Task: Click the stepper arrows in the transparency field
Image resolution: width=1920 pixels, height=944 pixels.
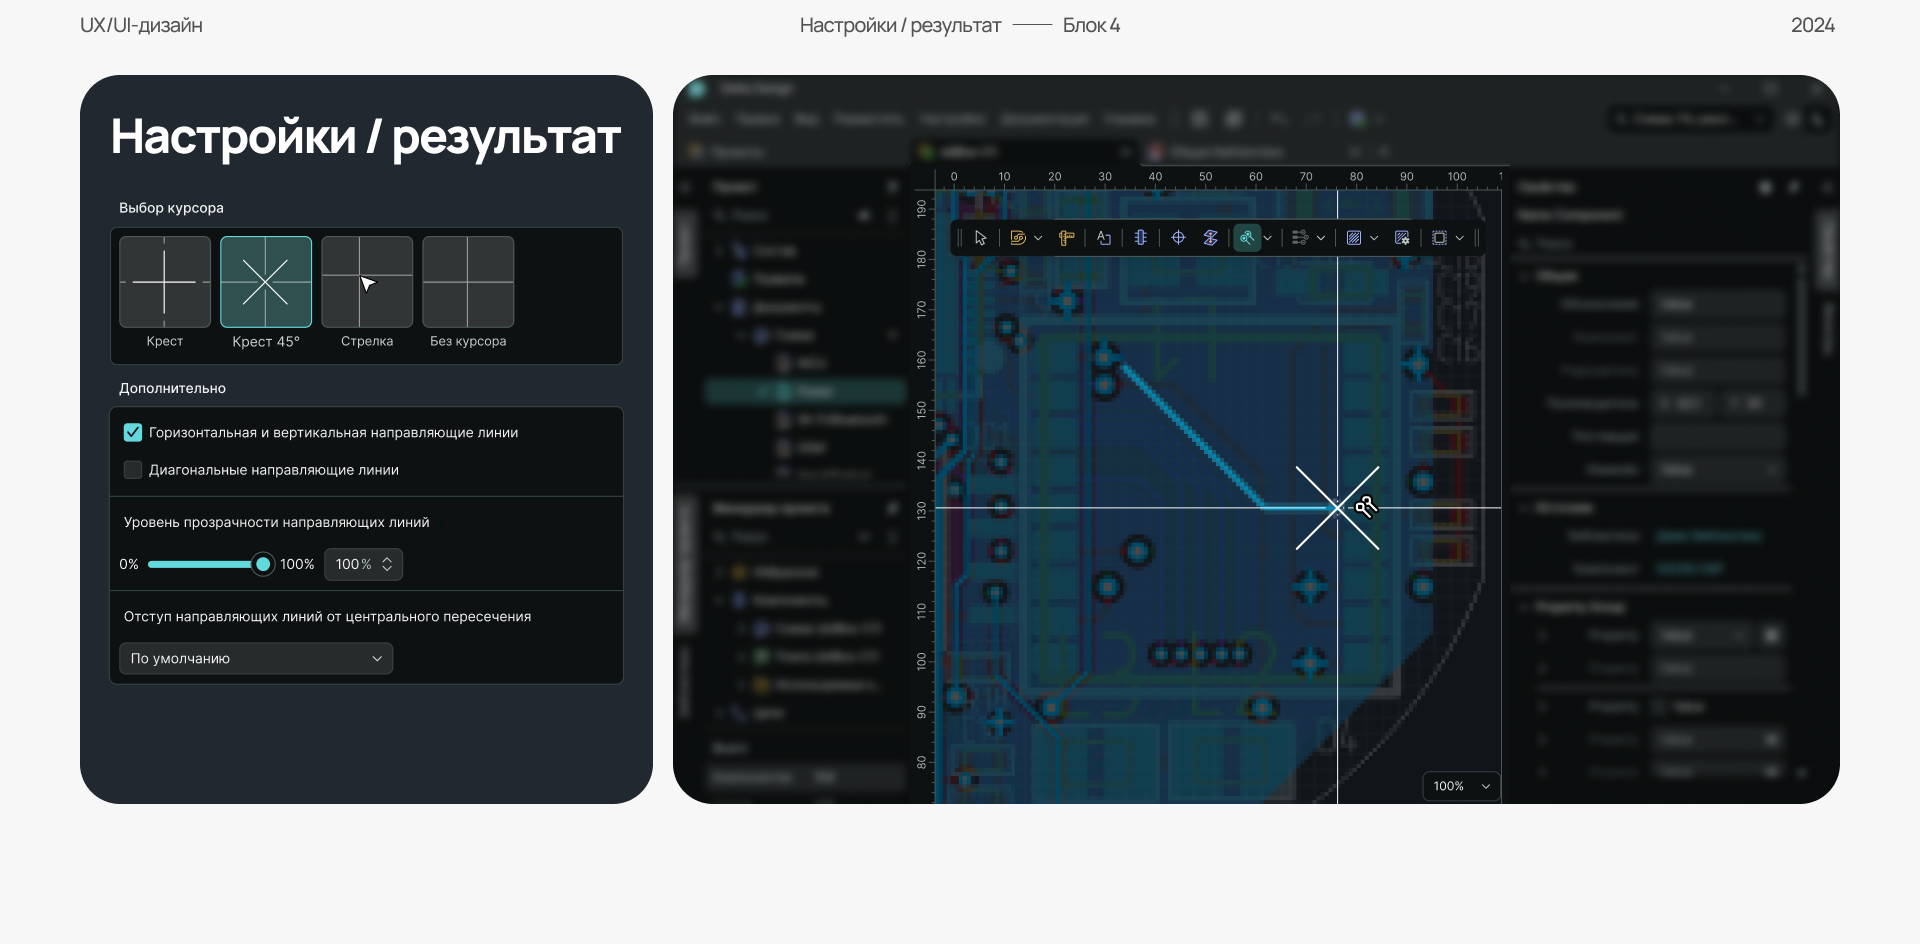Action: [x=387, y=564]
